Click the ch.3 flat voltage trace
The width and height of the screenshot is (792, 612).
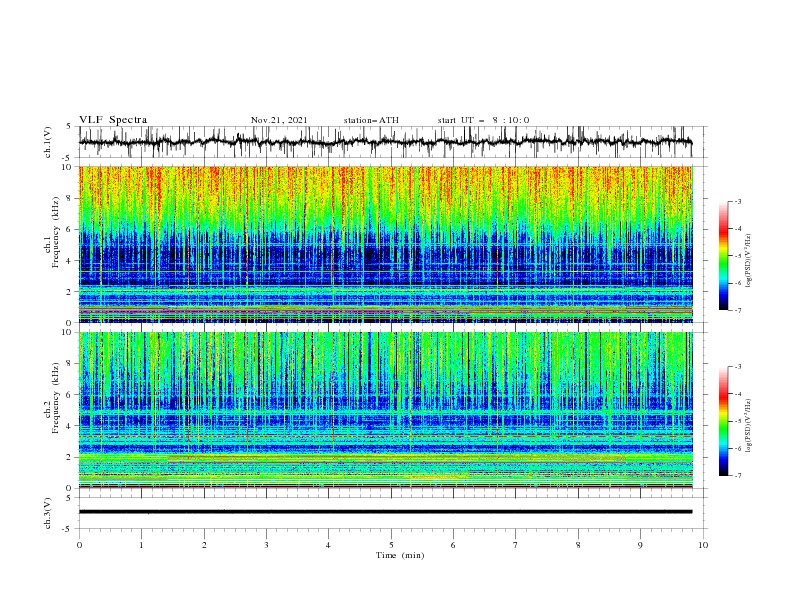pyautogui.click(x=386, y=512)
